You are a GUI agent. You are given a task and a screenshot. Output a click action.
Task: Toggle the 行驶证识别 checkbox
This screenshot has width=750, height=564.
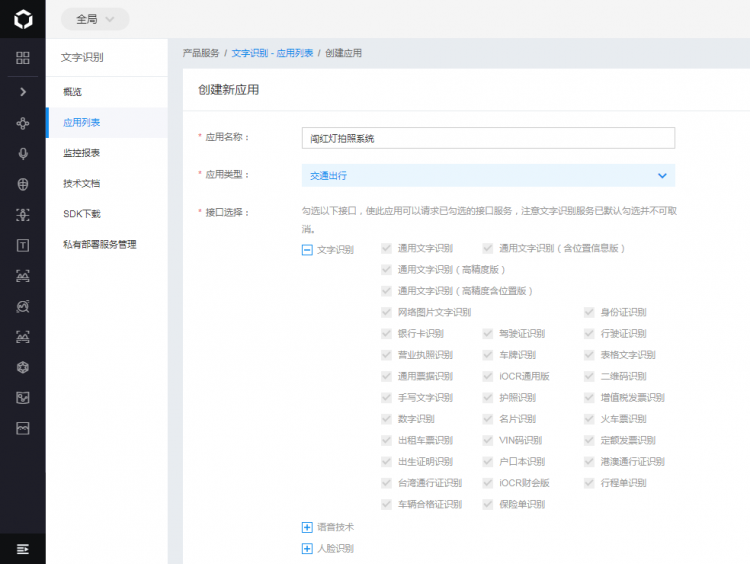point(589,333)
